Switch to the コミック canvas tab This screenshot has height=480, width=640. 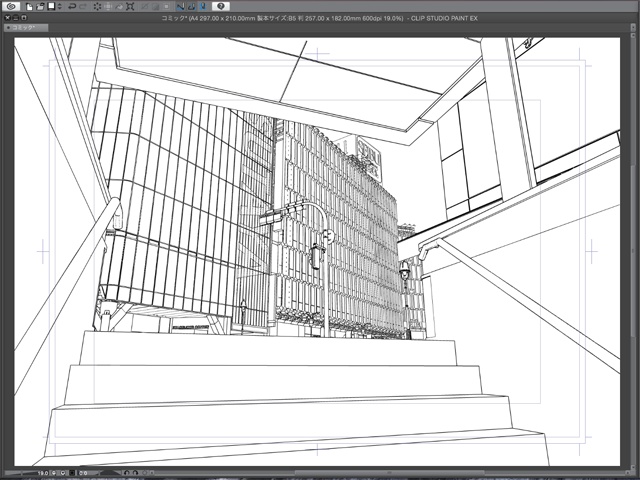[26, 28]
